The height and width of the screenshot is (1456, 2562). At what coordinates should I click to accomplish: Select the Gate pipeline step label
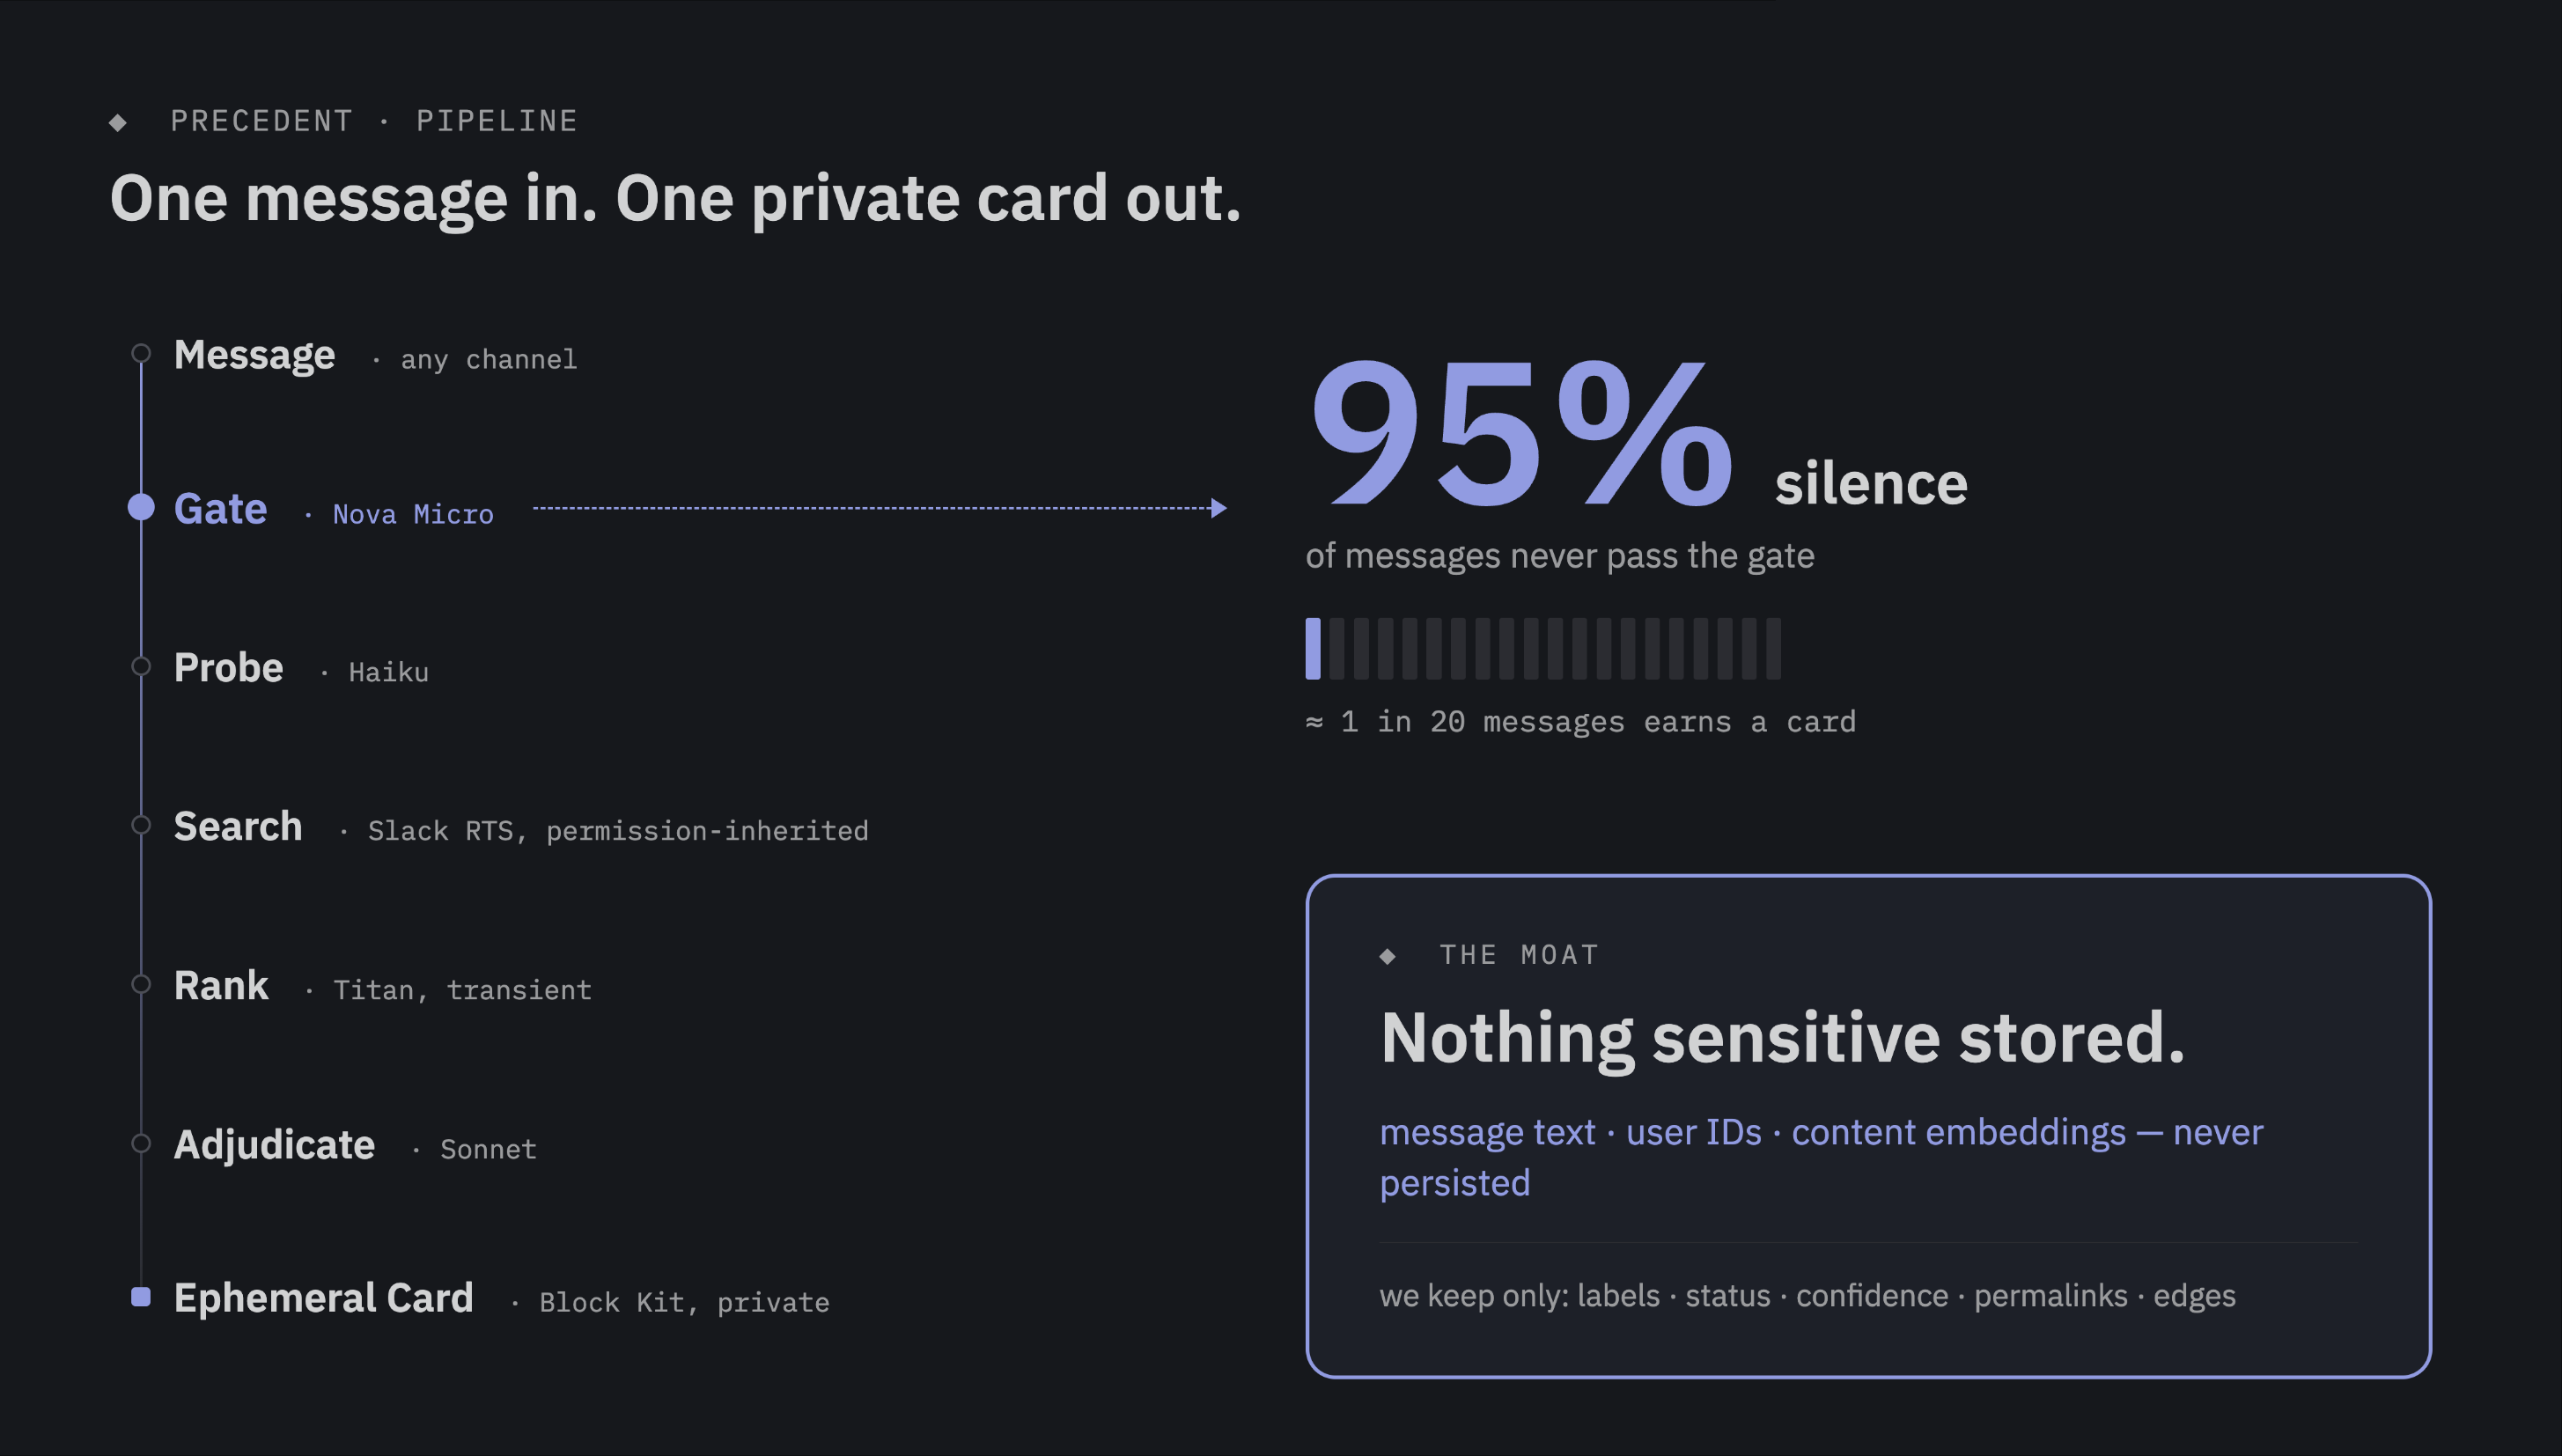pos(220,509)
